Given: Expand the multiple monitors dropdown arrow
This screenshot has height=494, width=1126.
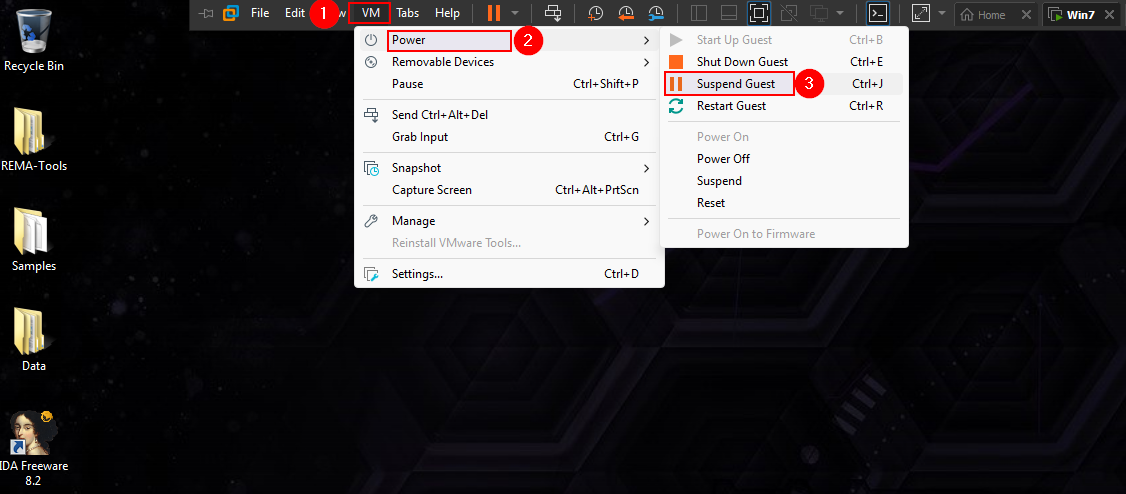Looking at the screenshot, I should pos(839,13).
